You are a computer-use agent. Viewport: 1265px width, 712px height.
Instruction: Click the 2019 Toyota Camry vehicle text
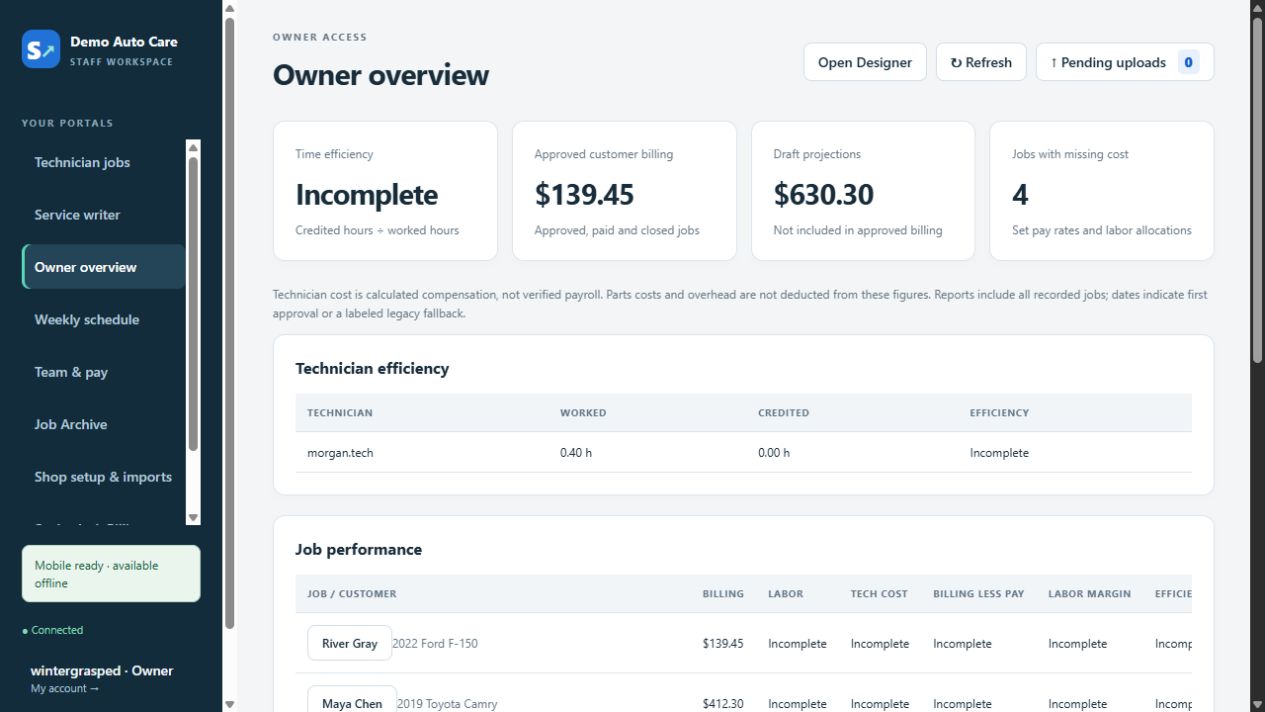pos(447,704)
